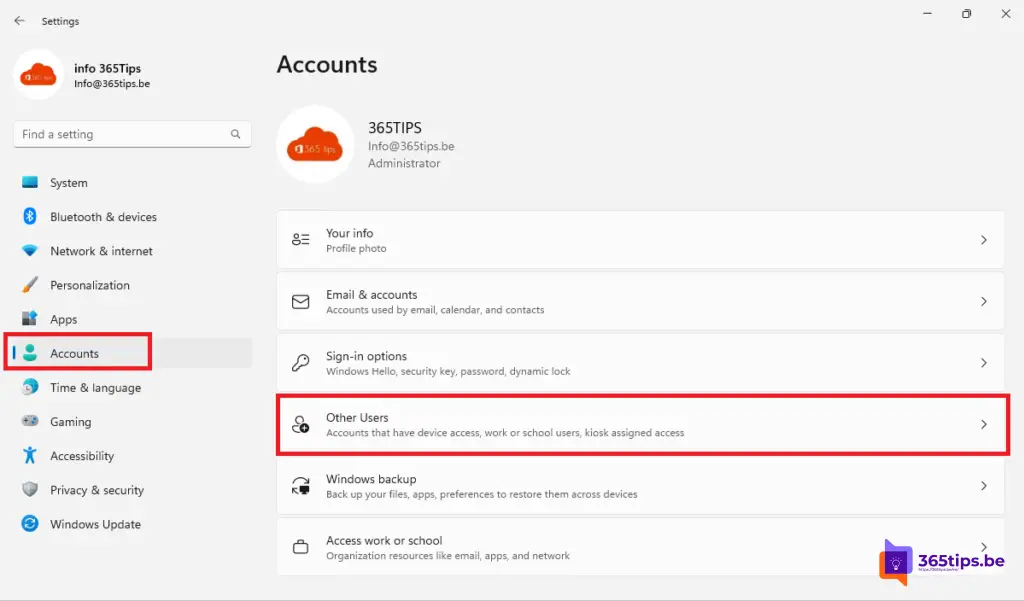Image resolution: width=1024 pixels, height=601 pixels.
Task: Click the Network & internet Wi-Fi icon
Action: [x=30, y=251]
